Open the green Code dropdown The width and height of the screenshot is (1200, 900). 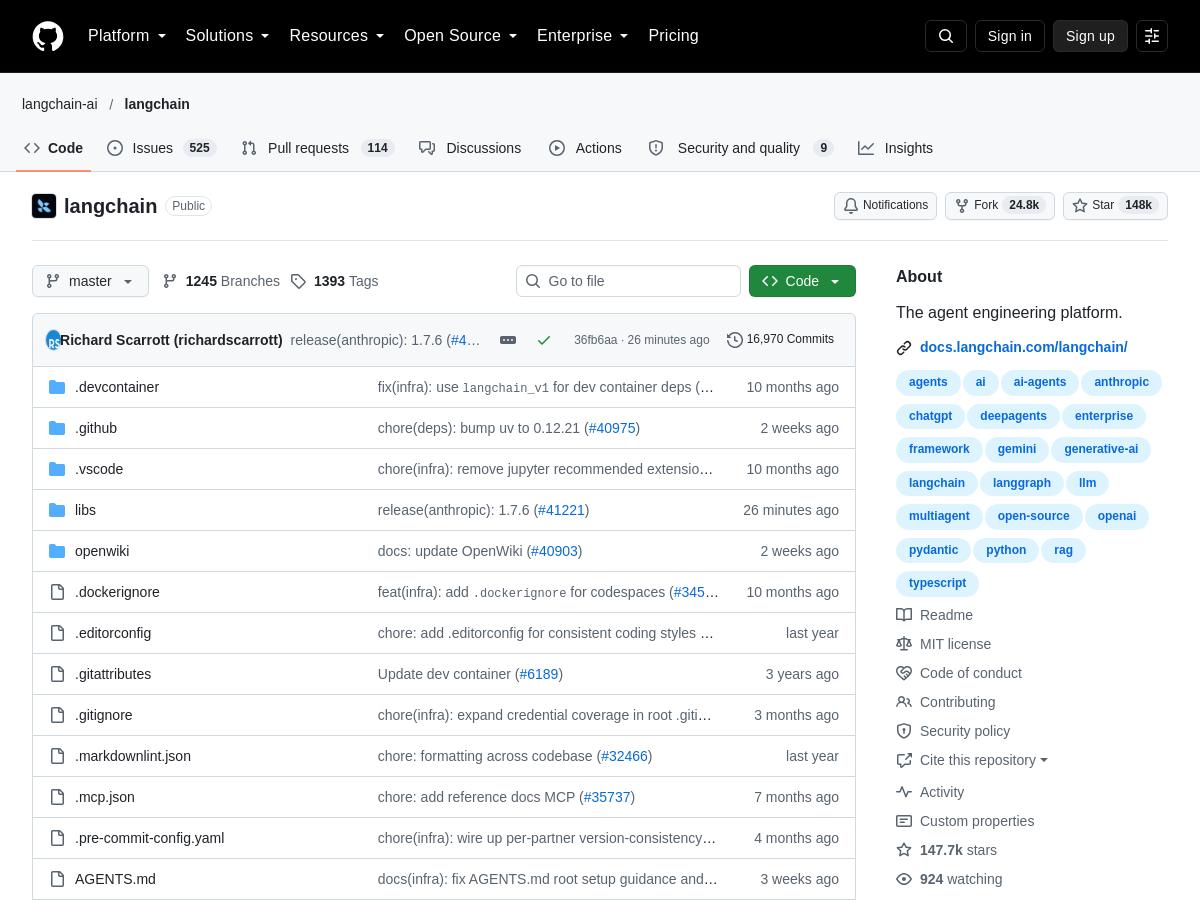[802, 281]
